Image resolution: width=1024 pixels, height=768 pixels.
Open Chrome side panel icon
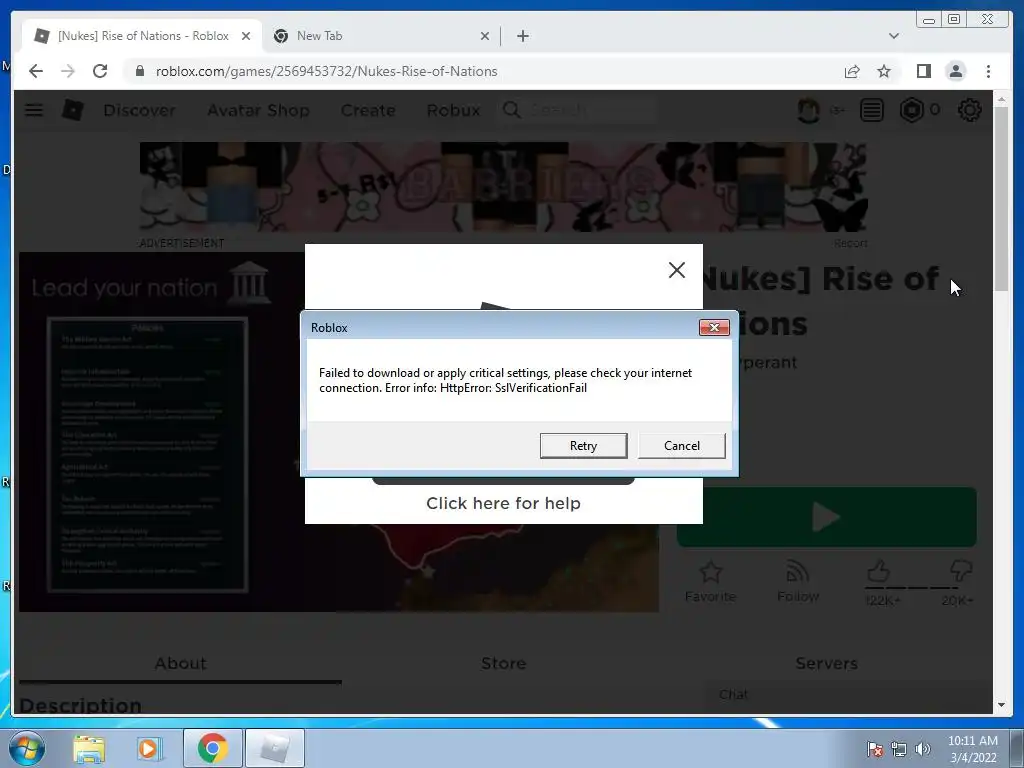pyautogui.click(x=923, y=71)
